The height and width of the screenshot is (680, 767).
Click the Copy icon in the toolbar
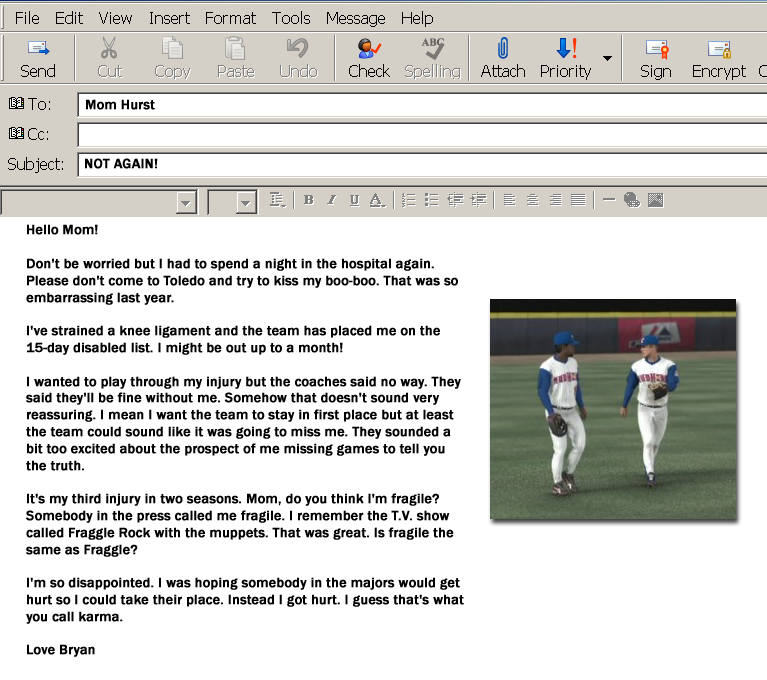tap(172, 48)
